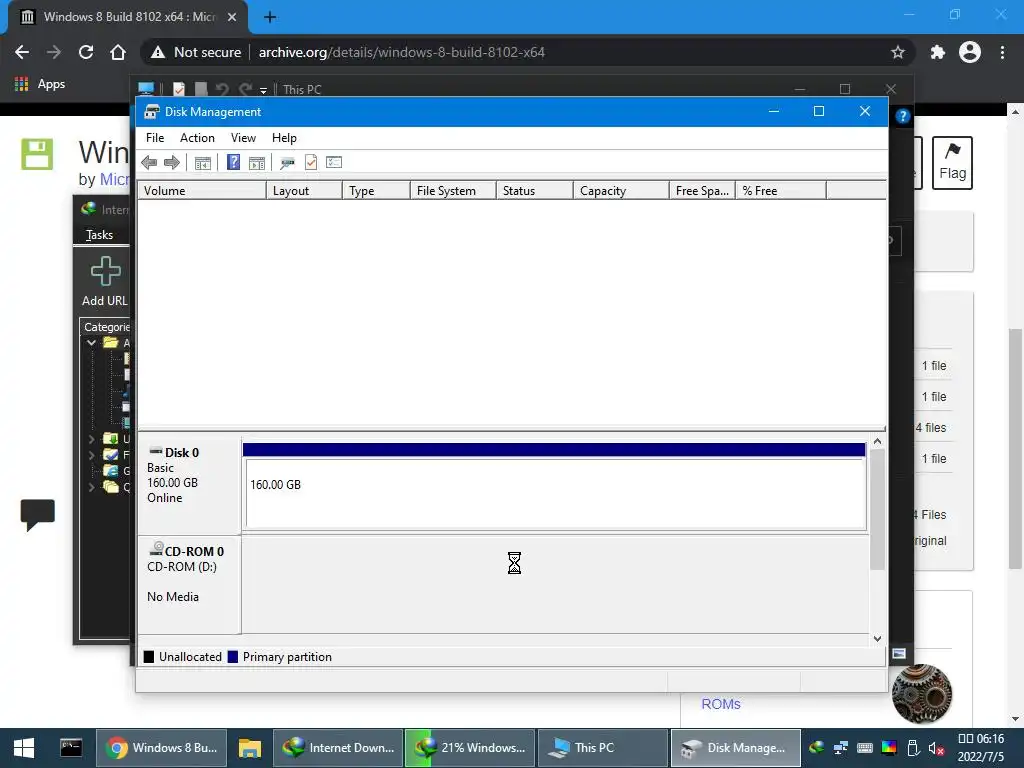
Task: Click the Unallocated black legend swatch
Action: 149,657
